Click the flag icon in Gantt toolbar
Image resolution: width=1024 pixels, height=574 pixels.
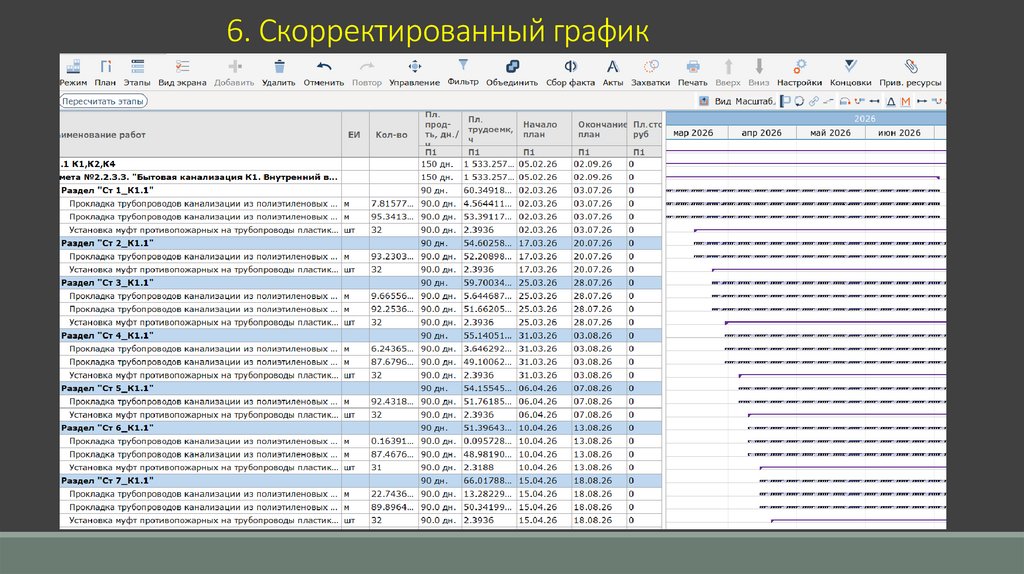tap(786, 101)
